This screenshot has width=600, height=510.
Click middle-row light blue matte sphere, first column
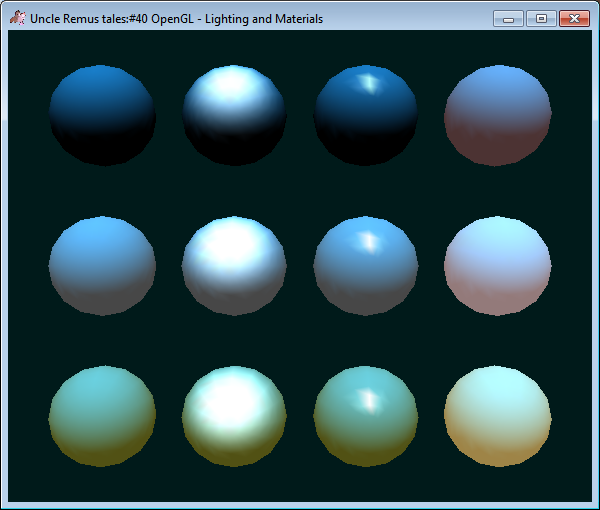(102, 265)
